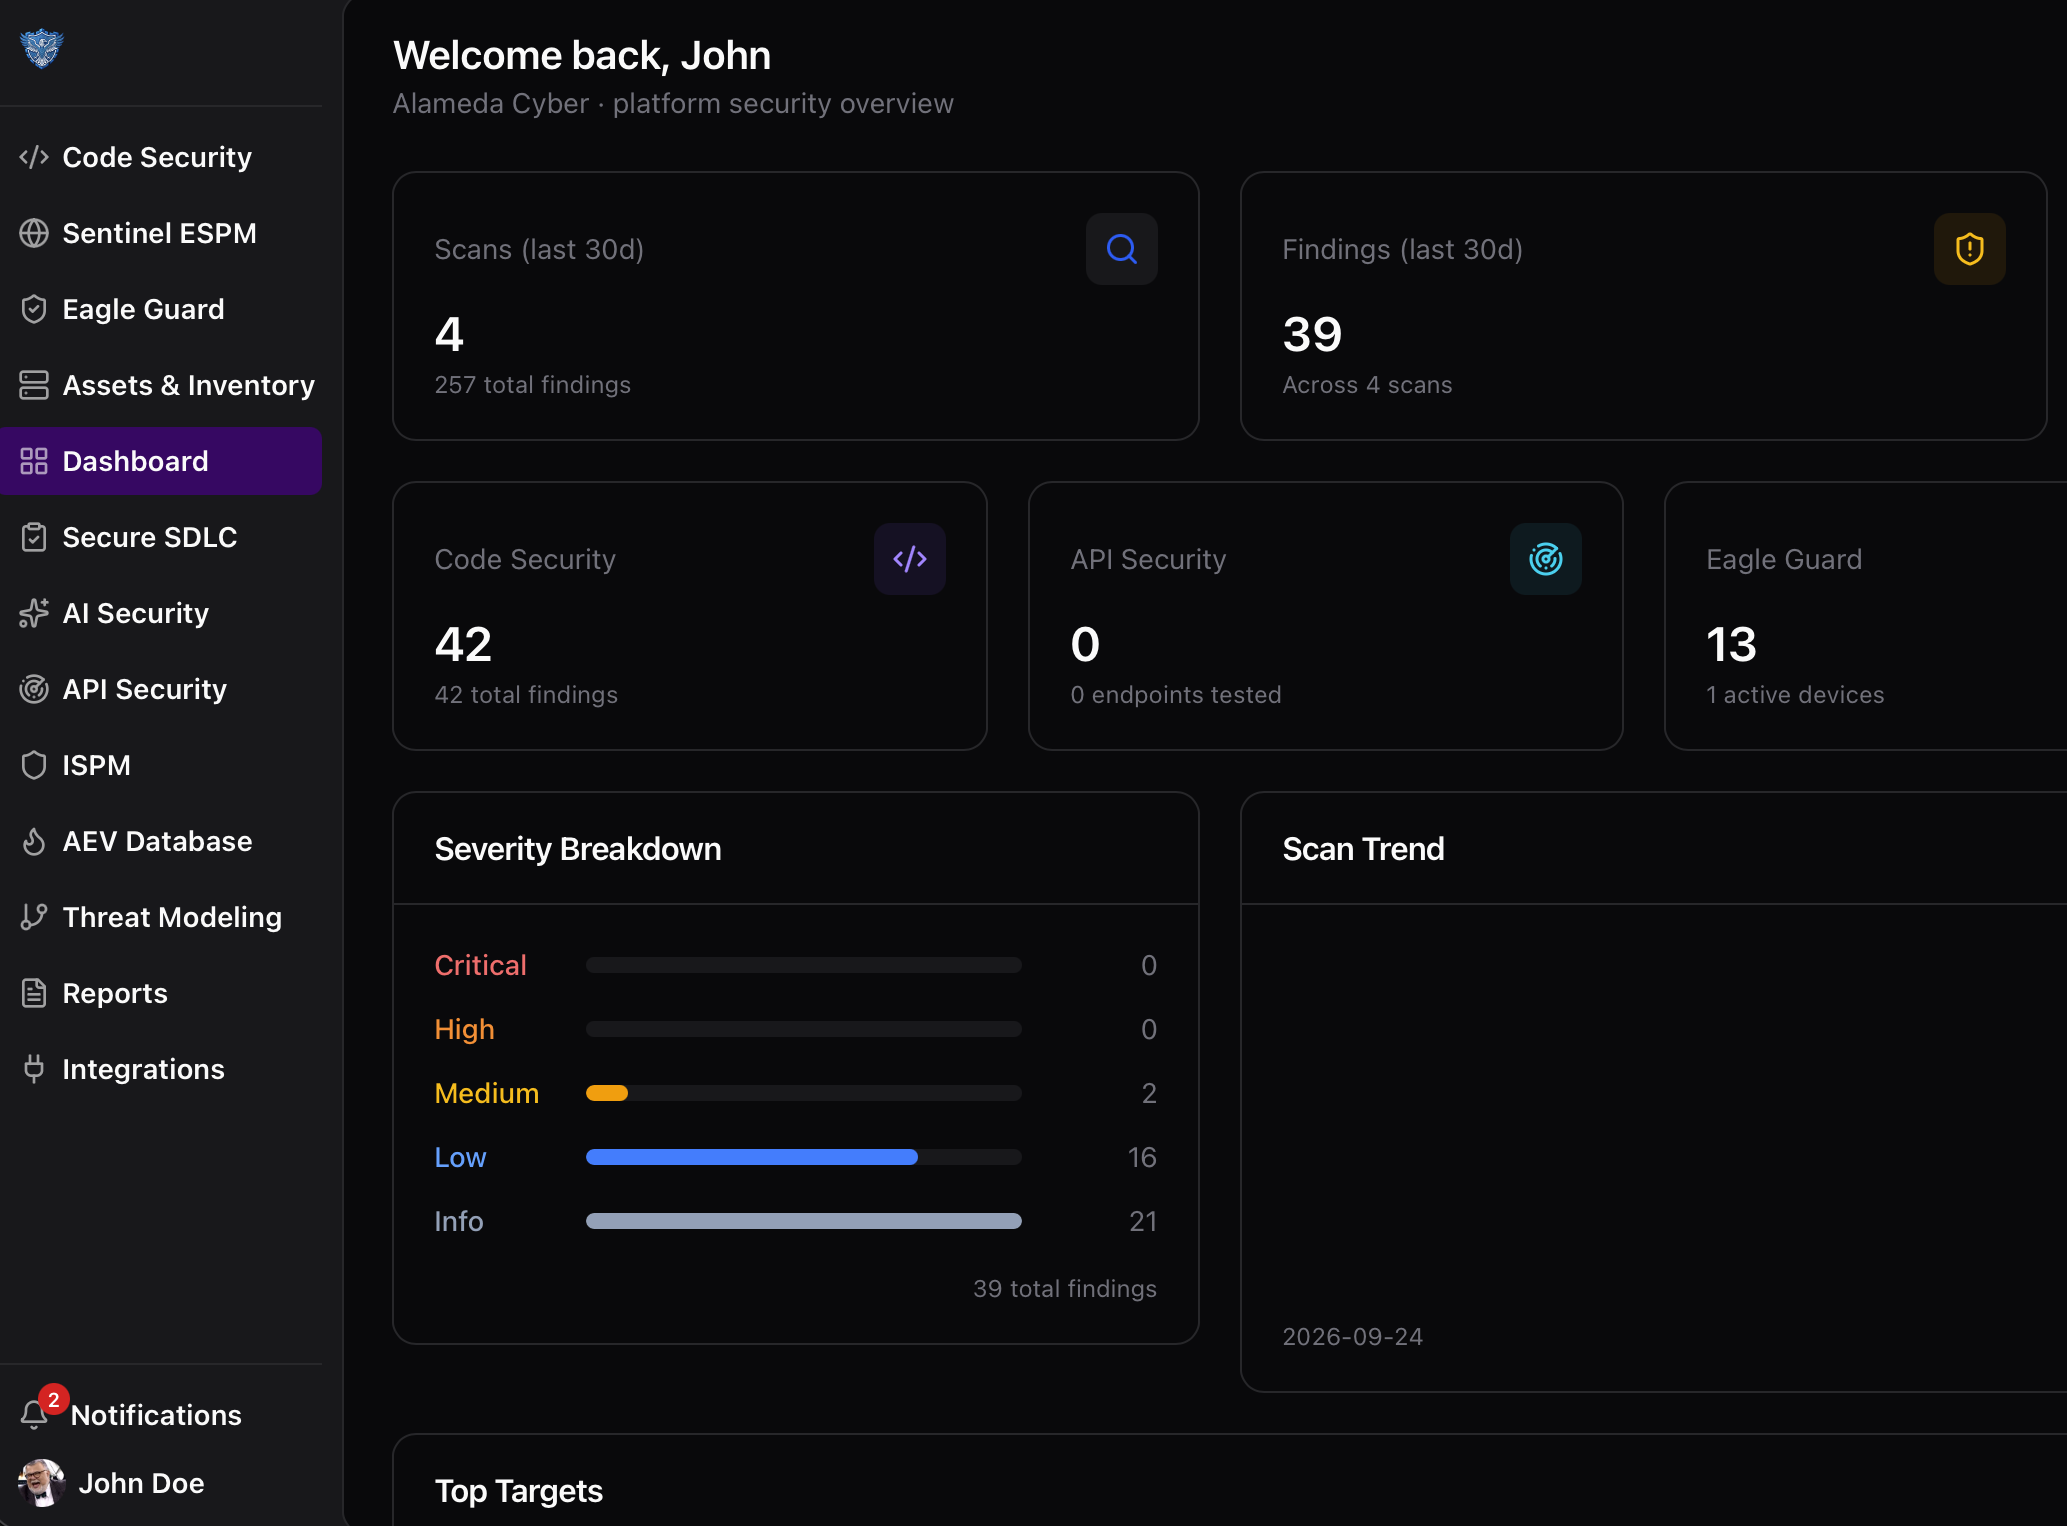
Task: Open Assets & Inventory page
Action: [160, 385]
